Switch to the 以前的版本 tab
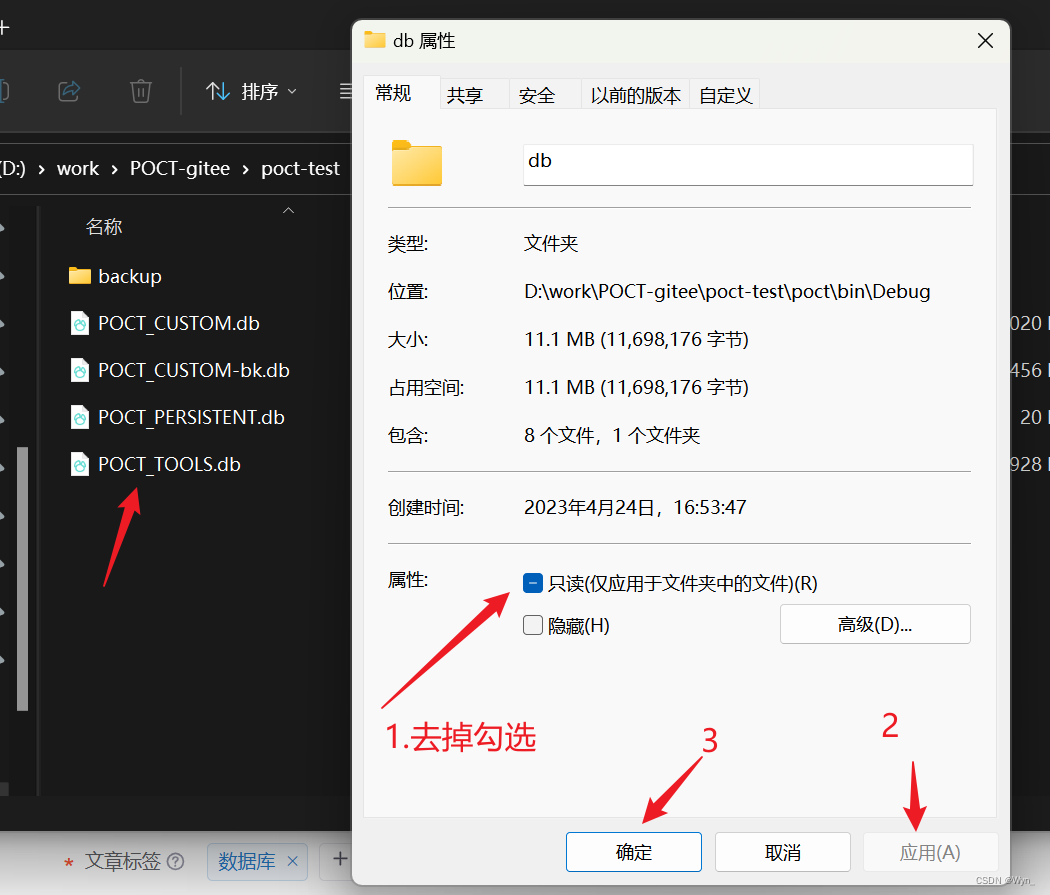Screen dimensions: 1050x895 (635, 94)
